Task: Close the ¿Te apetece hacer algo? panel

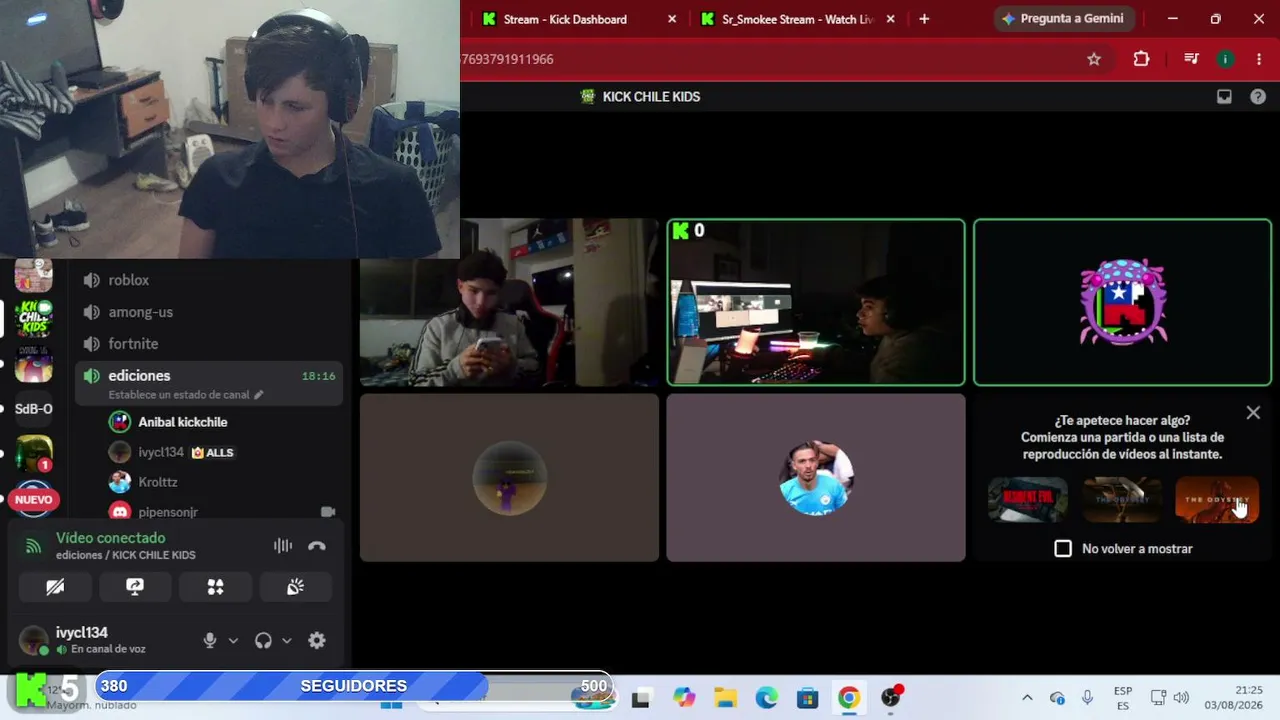Action: click(1253, 412)
